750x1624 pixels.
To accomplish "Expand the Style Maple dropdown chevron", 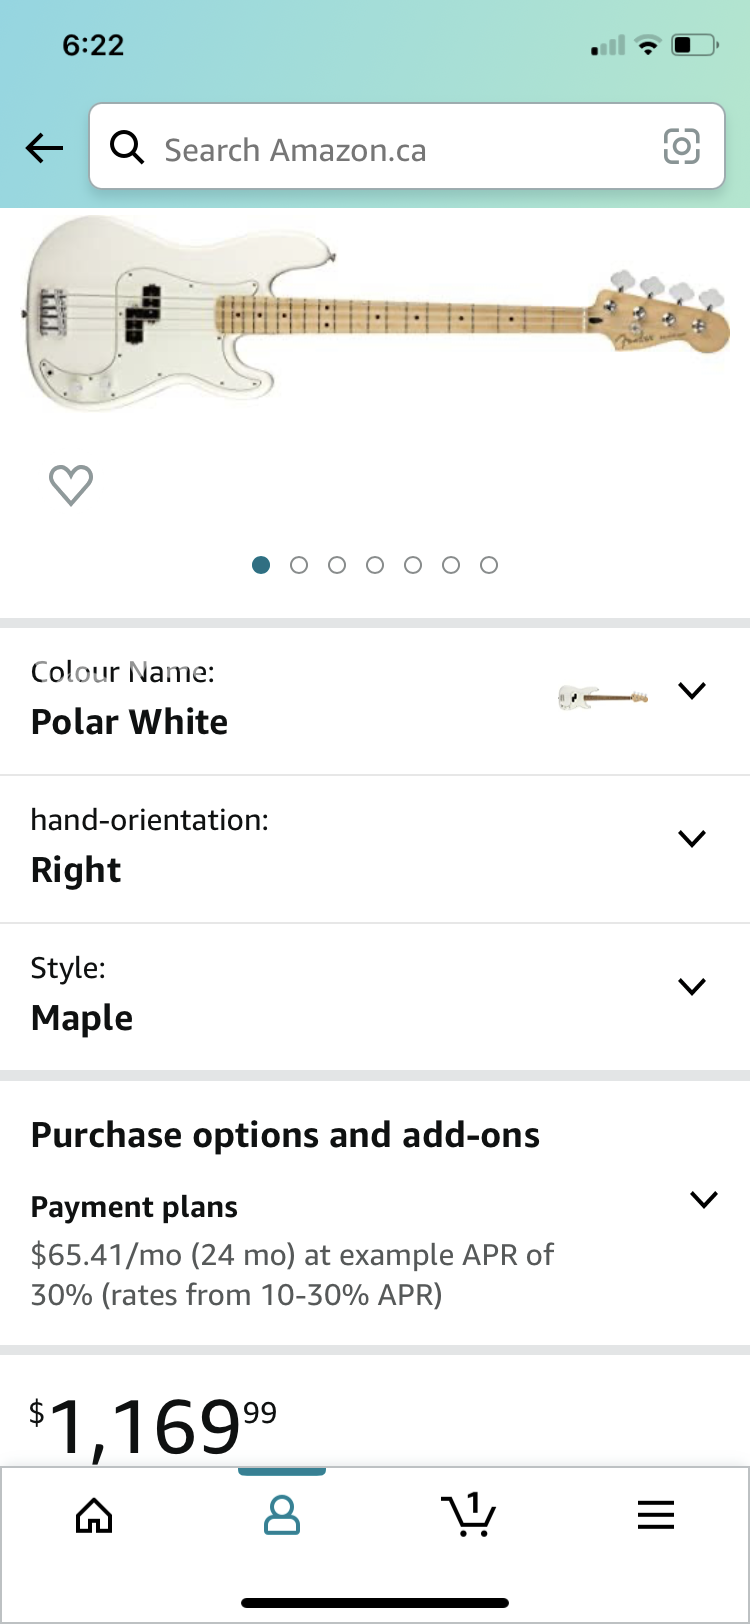I will 692,987.
